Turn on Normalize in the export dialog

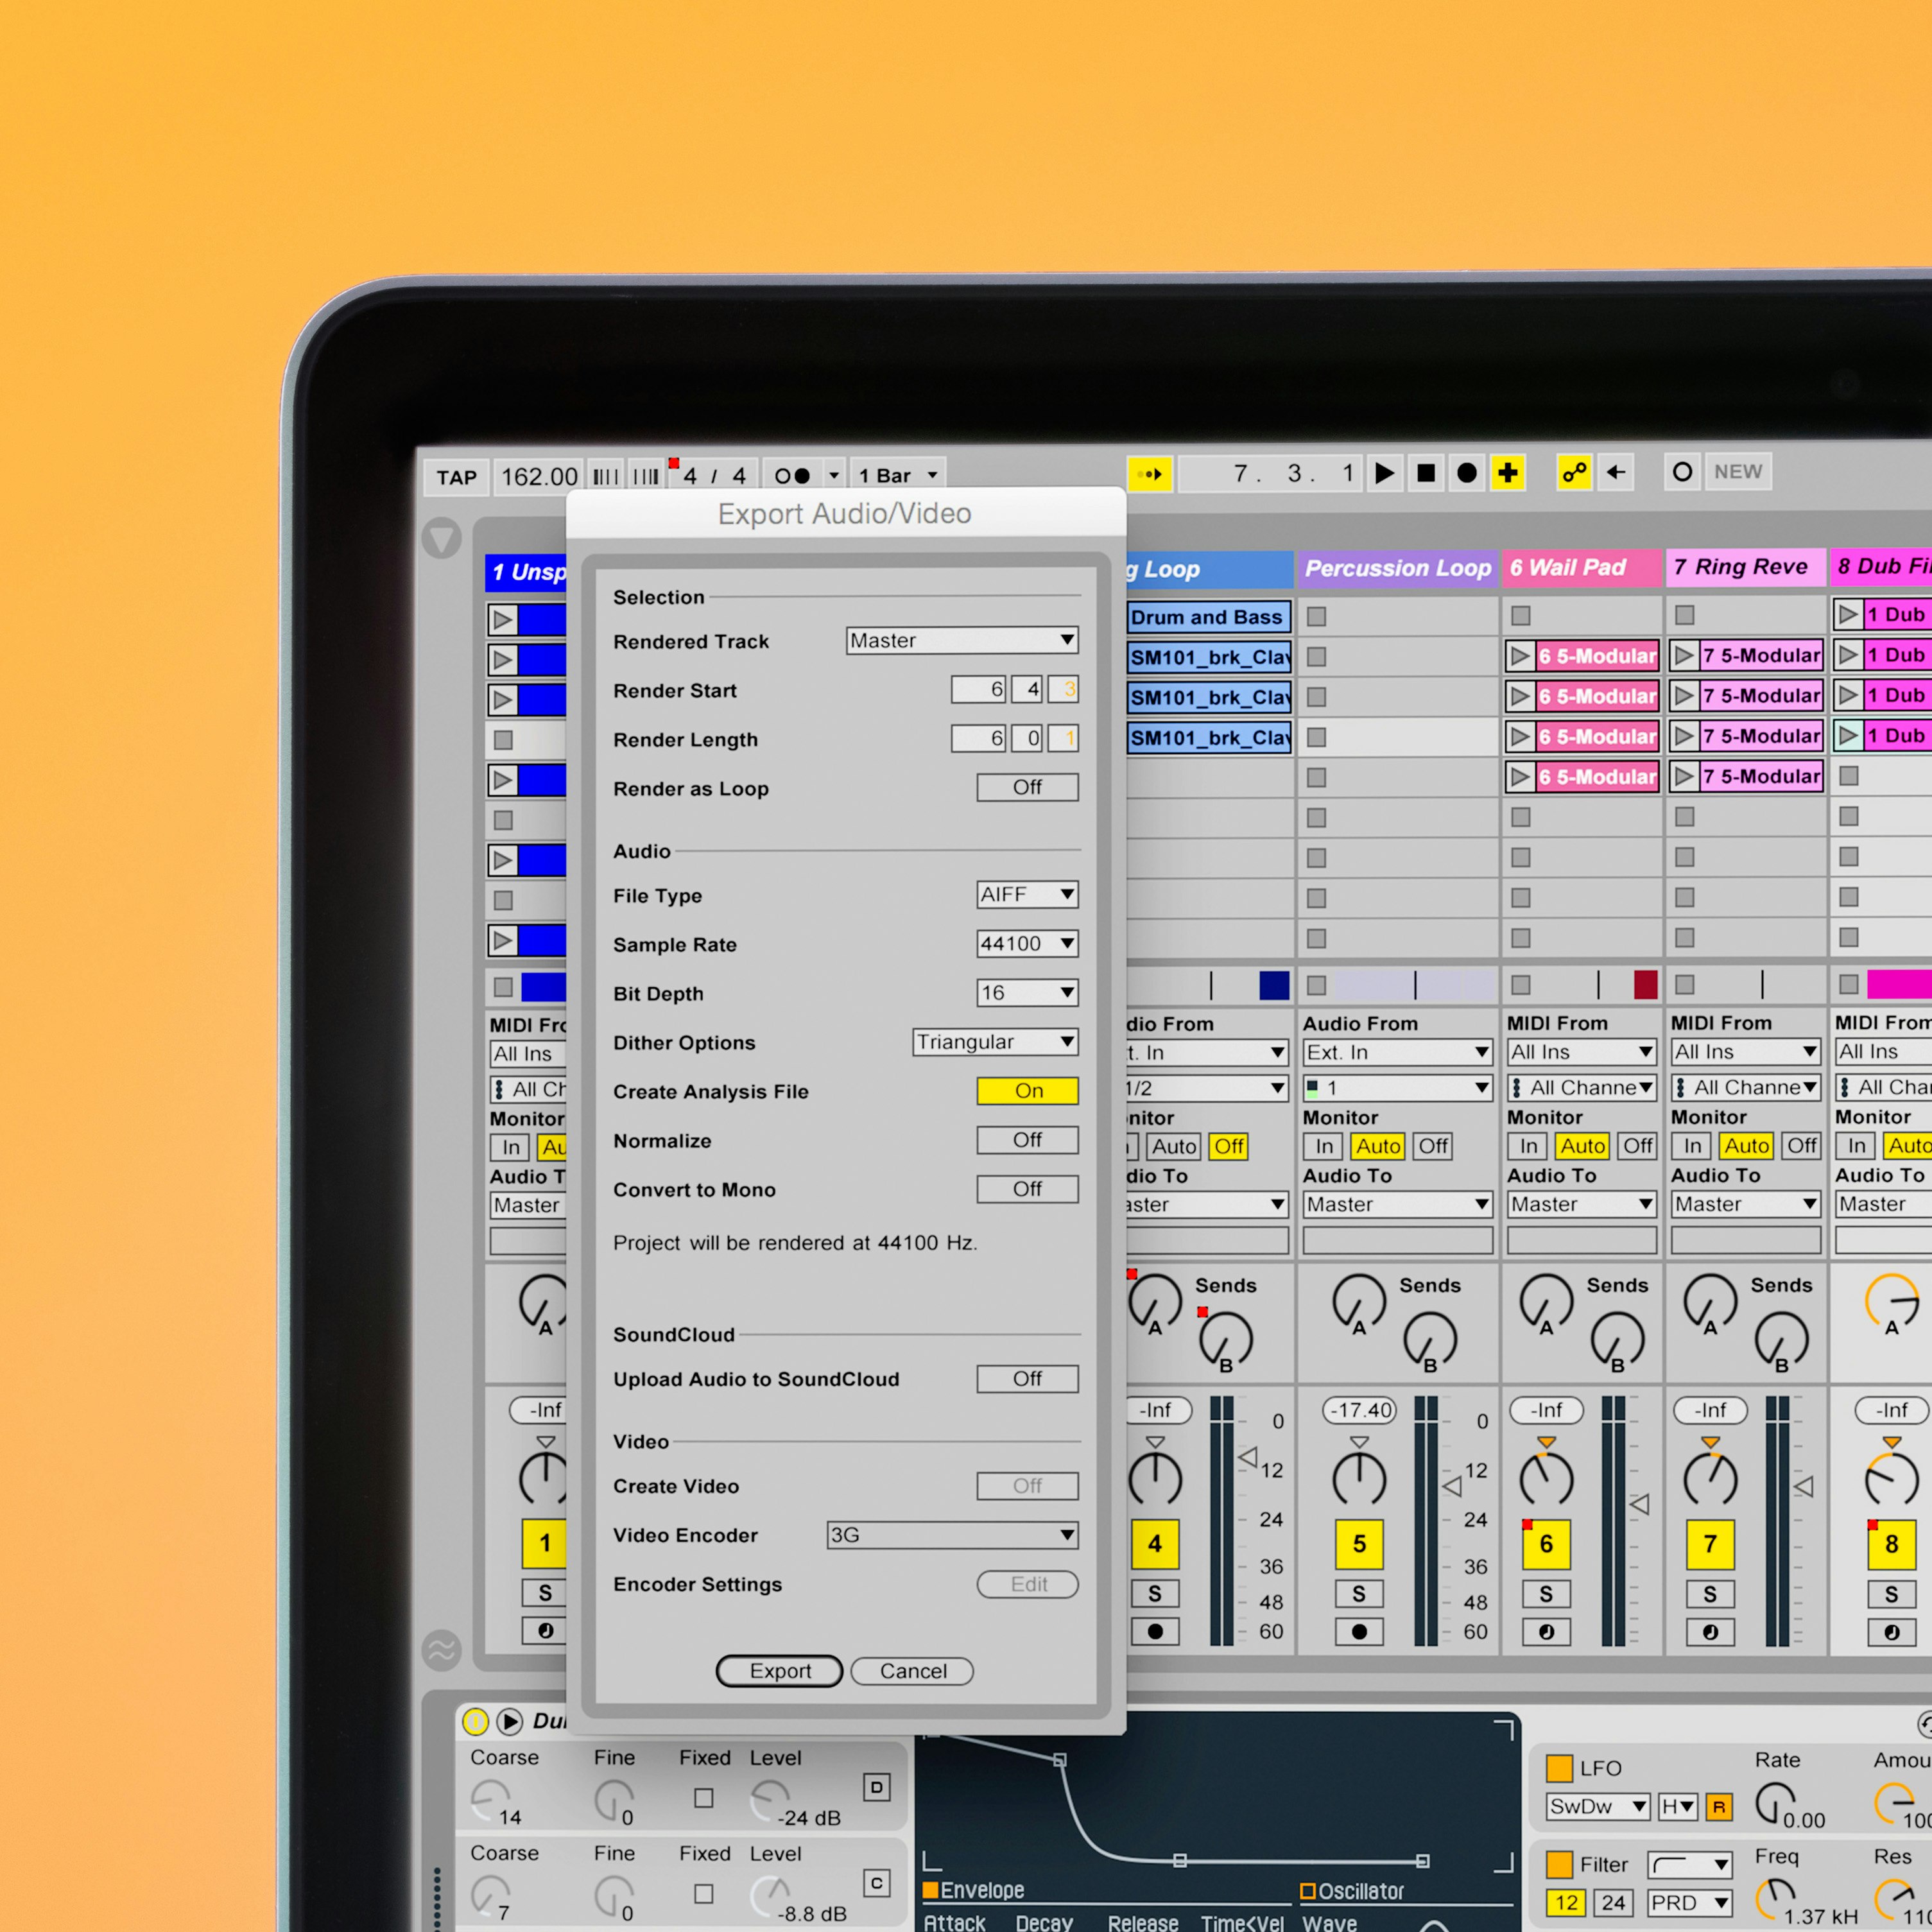tap(1027, 1140)
